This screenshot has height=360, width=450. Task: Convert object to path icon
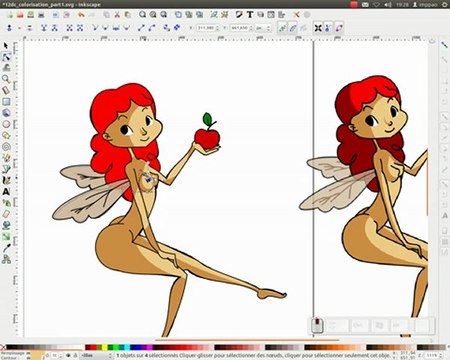[167, 28]
